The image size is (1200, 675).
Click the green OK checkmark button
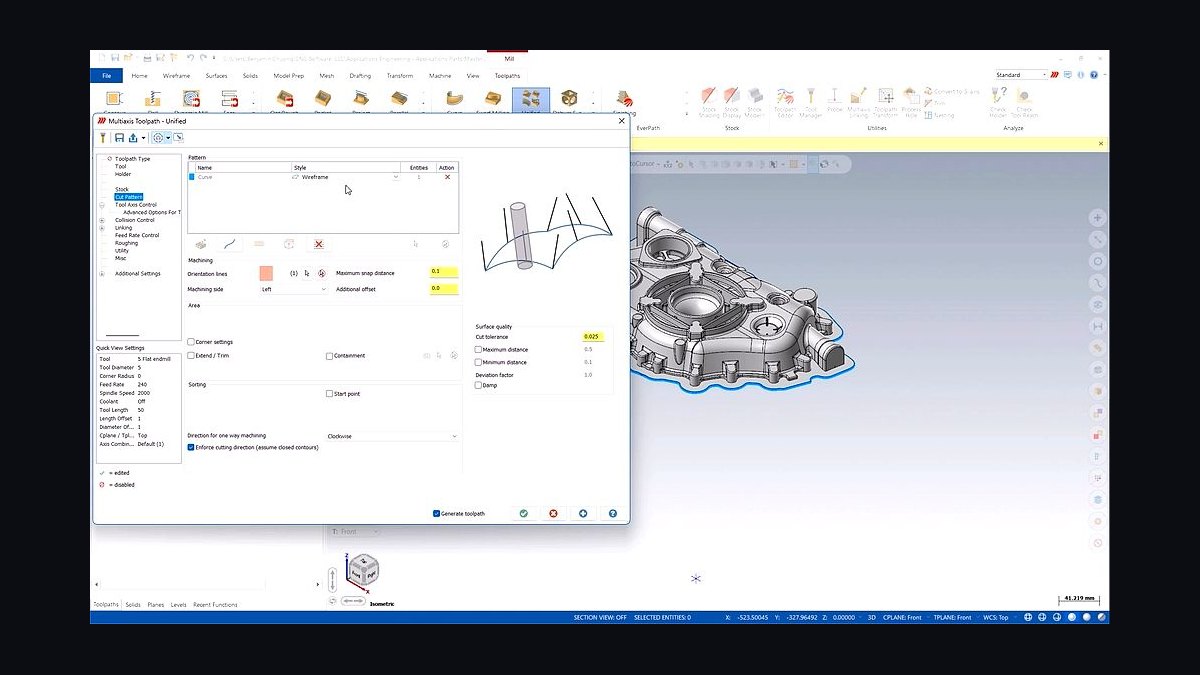(x=523, y=513)
